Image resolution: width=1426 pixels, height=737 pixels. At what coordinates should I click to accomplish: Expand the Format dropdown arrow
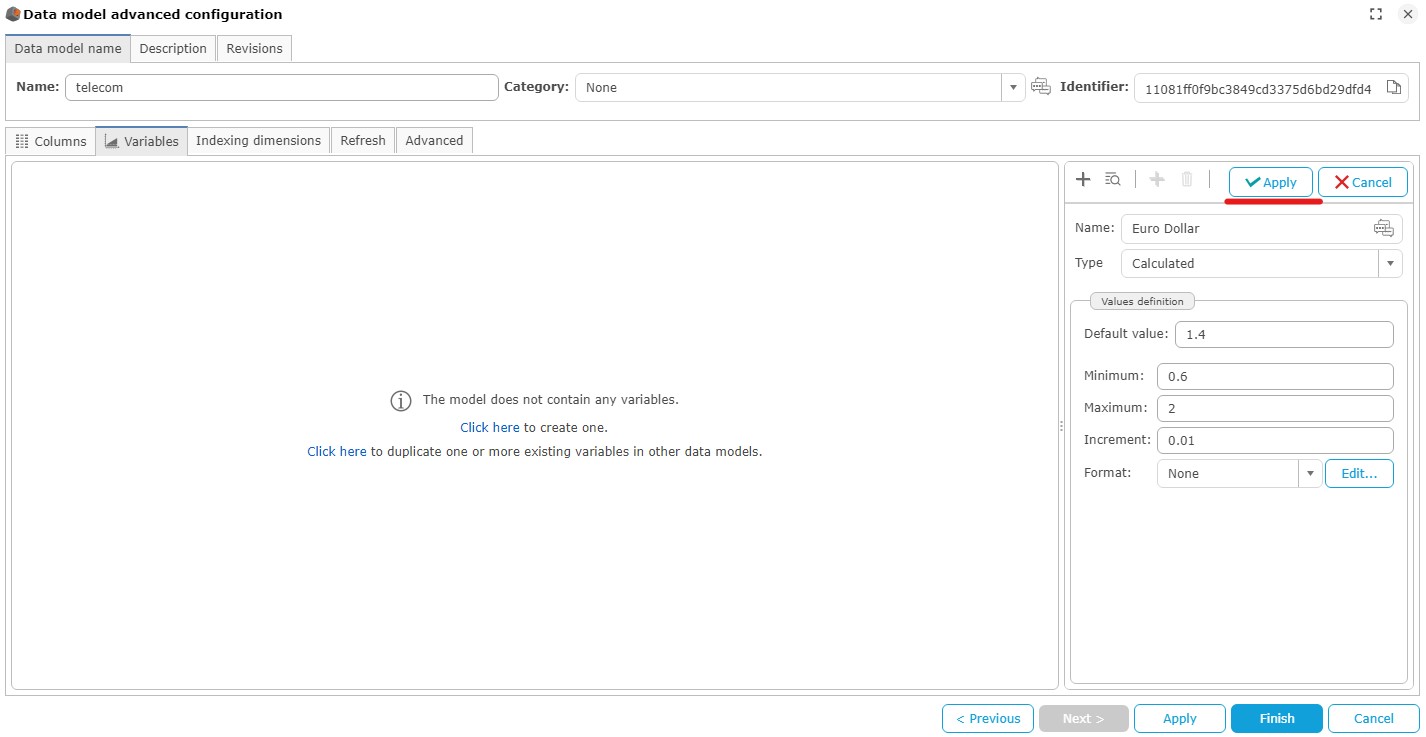(1310, 474)
